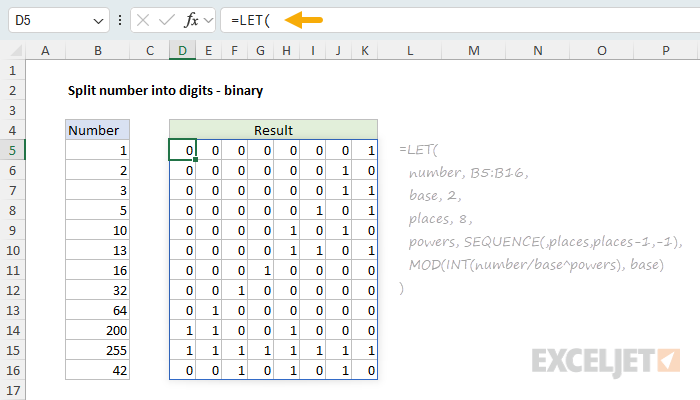
Task: Select column M header
Action: click(474, 51)
